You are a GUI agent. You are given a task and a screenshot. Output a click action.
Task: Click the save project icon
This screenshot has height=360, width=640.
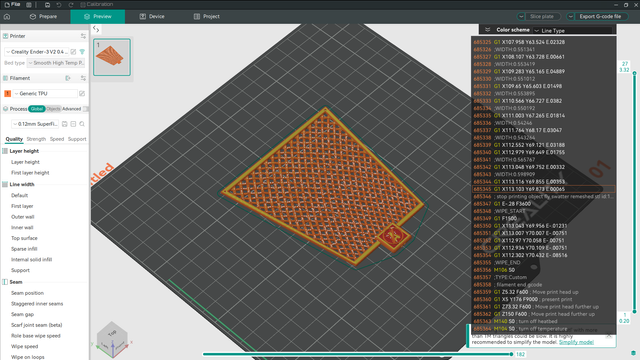tap(47, 4)
